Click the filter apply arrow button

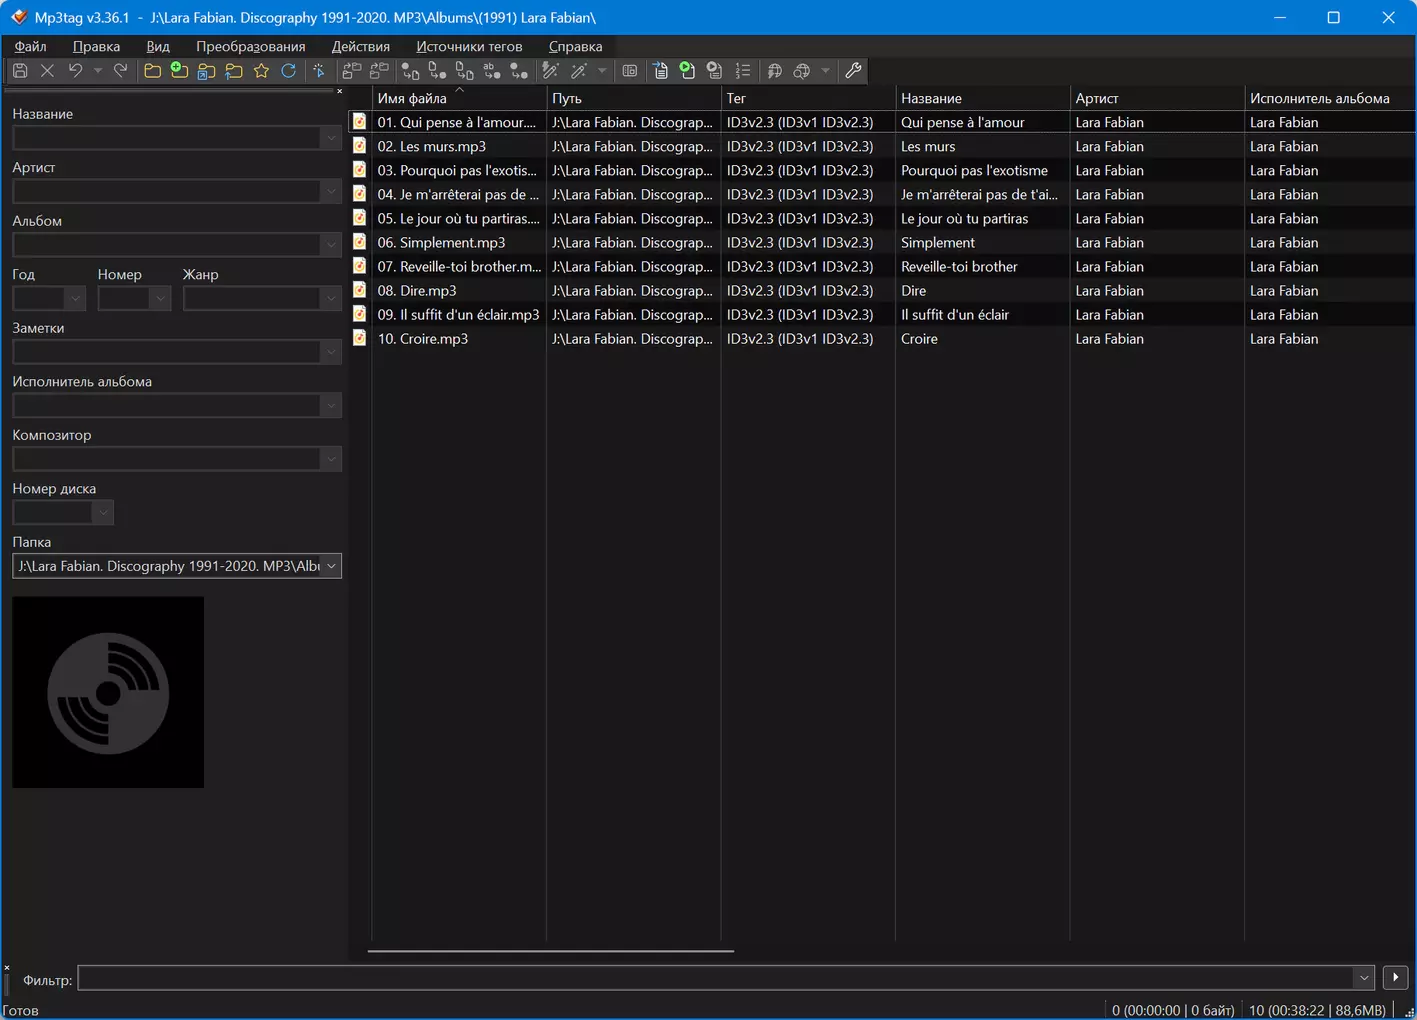click(x=1395, y=978)
